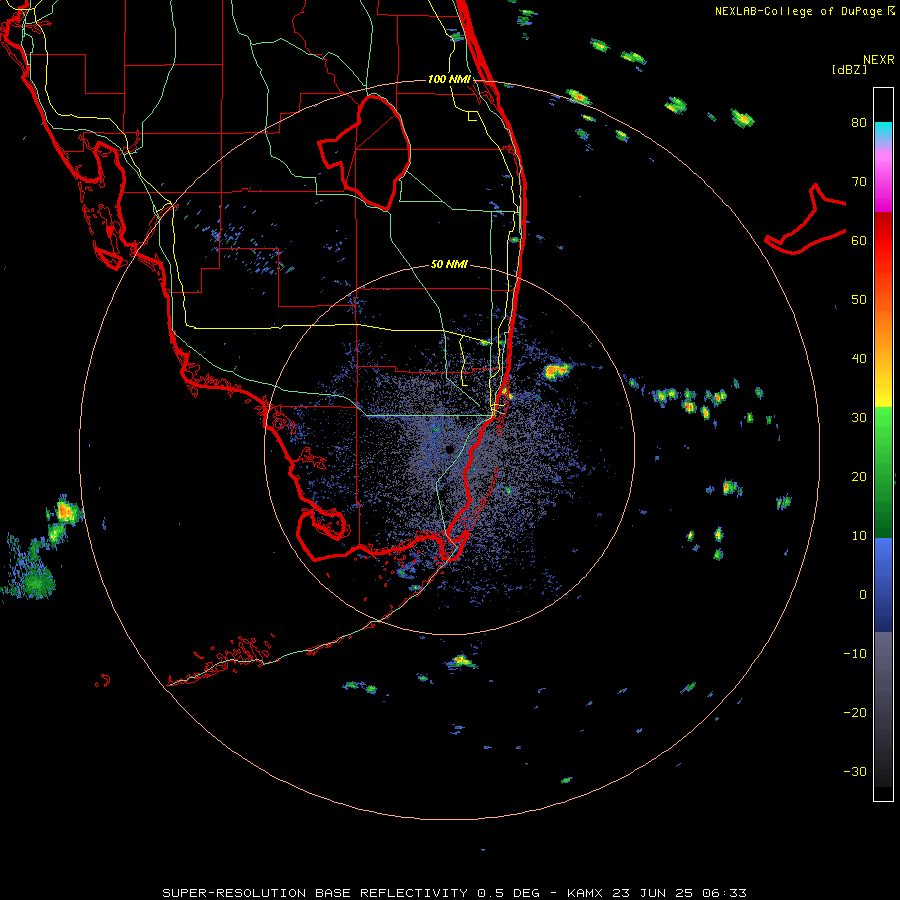Click the Super-Resolution Base Reflectivity caption
This screenshot has width=900, height=900.
454,893
